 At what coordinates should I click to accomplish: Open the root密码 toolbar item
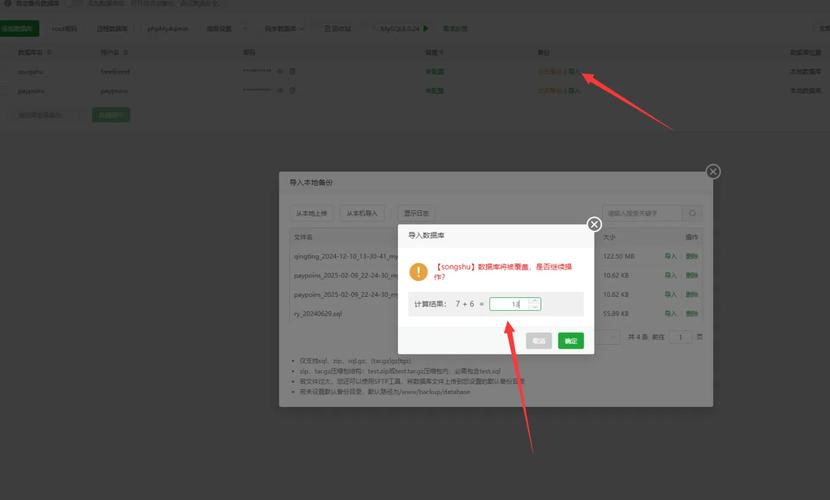[x=64, y=29]
